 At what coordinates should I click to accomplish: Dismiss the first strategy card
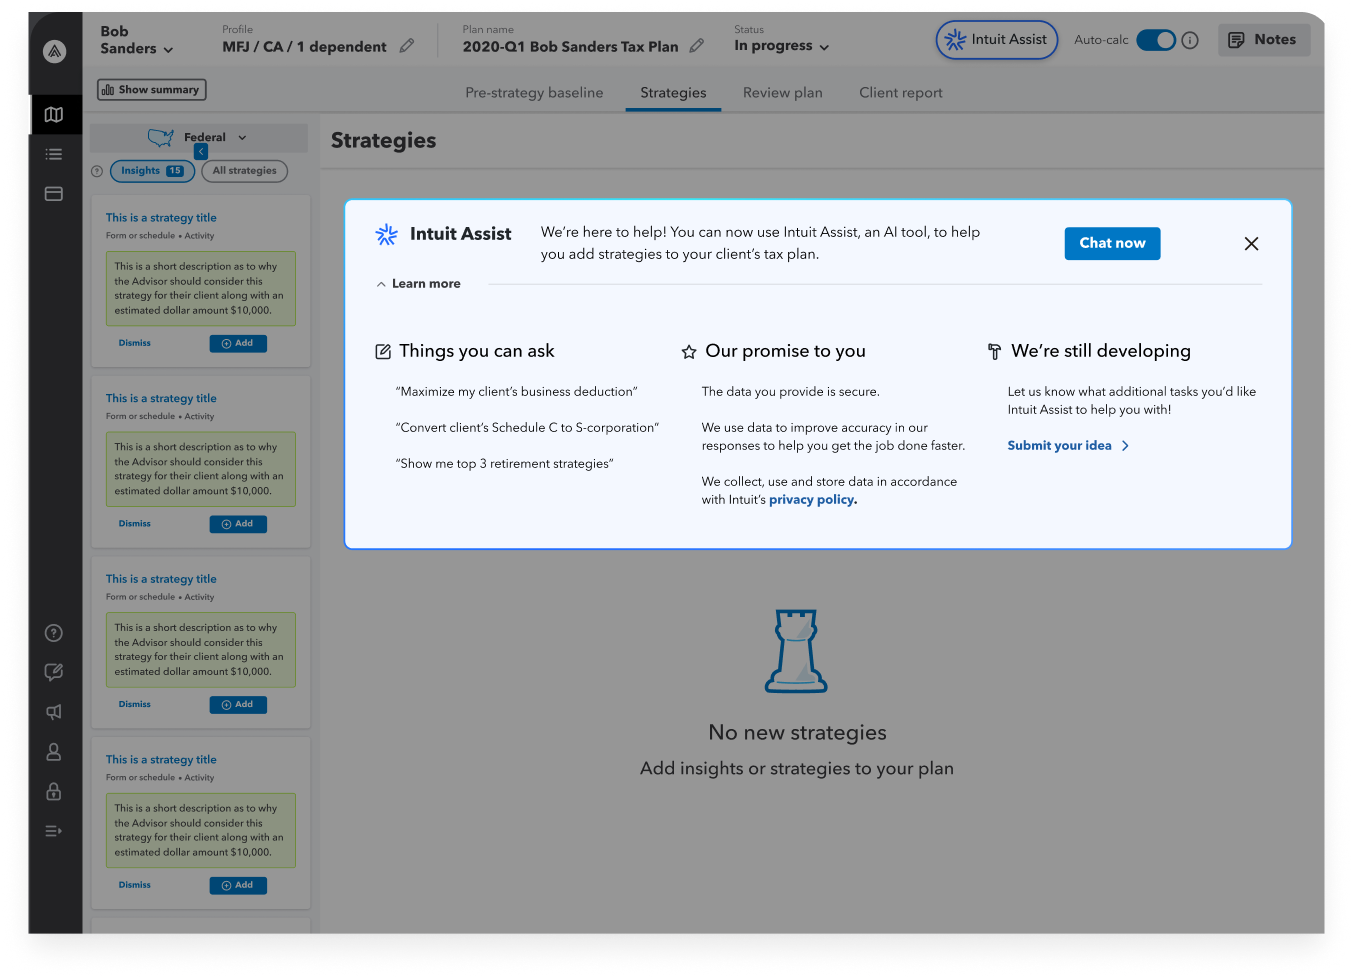(135, 343)
